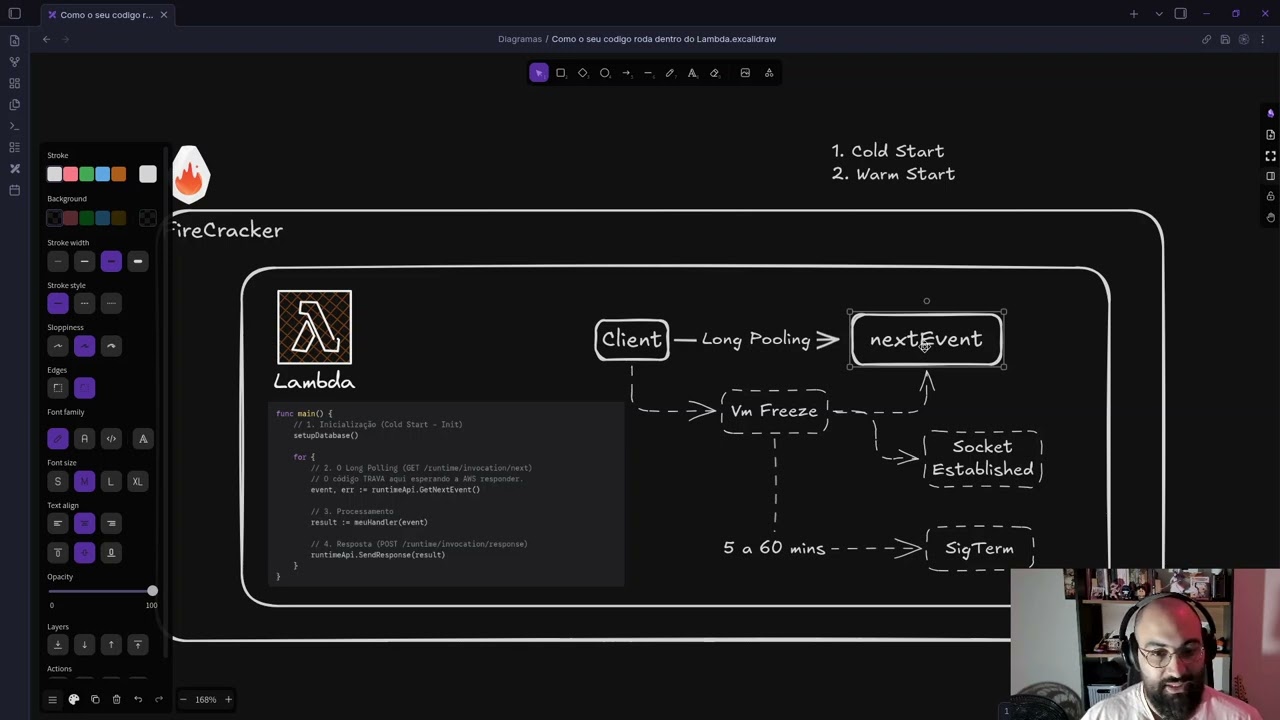Viewport: 1280px width, 720px height.
Task: Activate the hand pan tool on right
Action: [x=1270, y=217]
